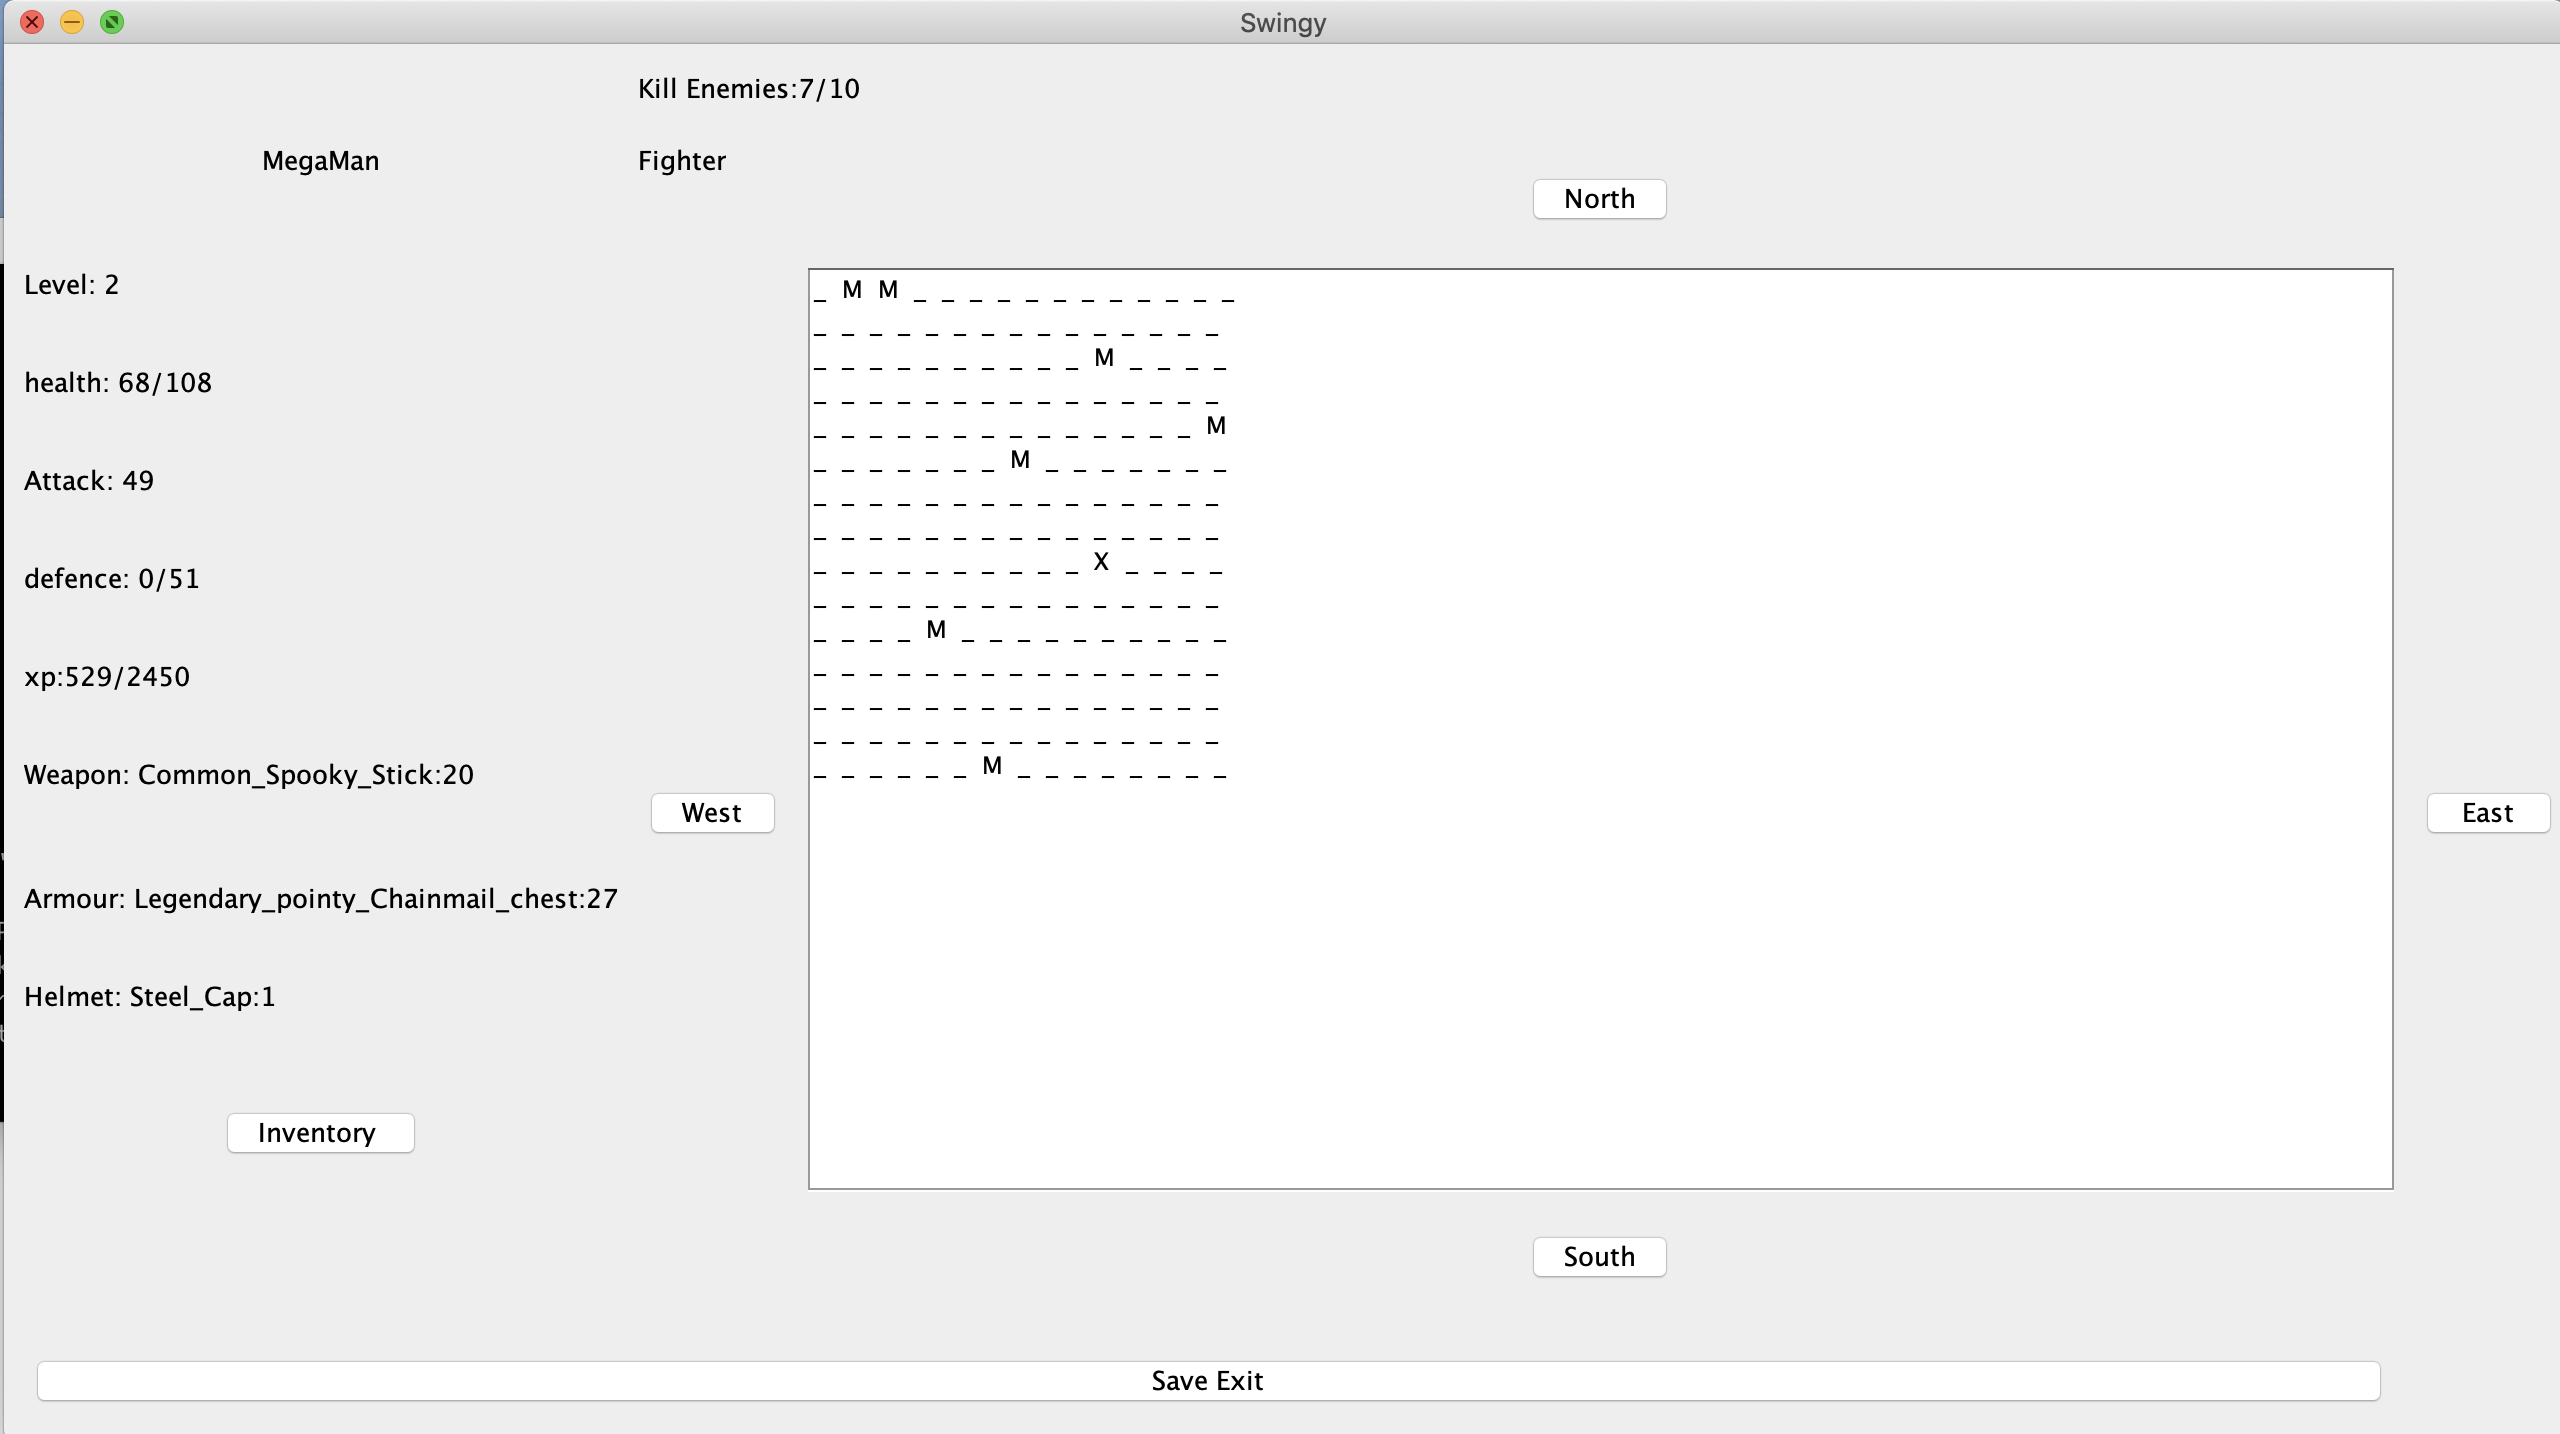The height and width of the screenshot is (1434, 2560).
Task: Click the Helmet: Steel_Cap:1 label
Action: [150, 997]
